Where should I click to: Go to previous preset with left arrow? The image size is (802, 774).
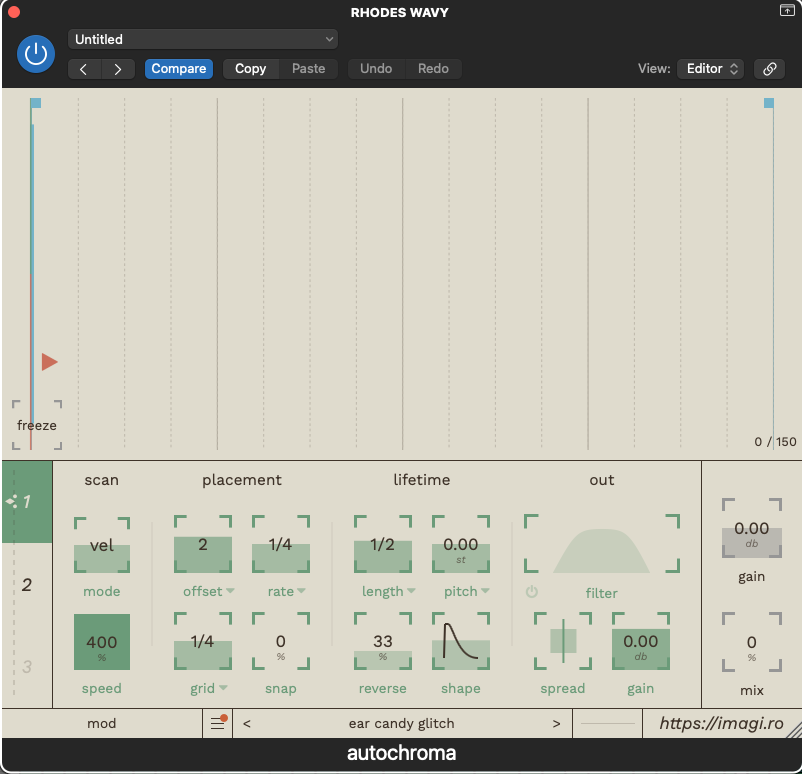click(84, 69)
